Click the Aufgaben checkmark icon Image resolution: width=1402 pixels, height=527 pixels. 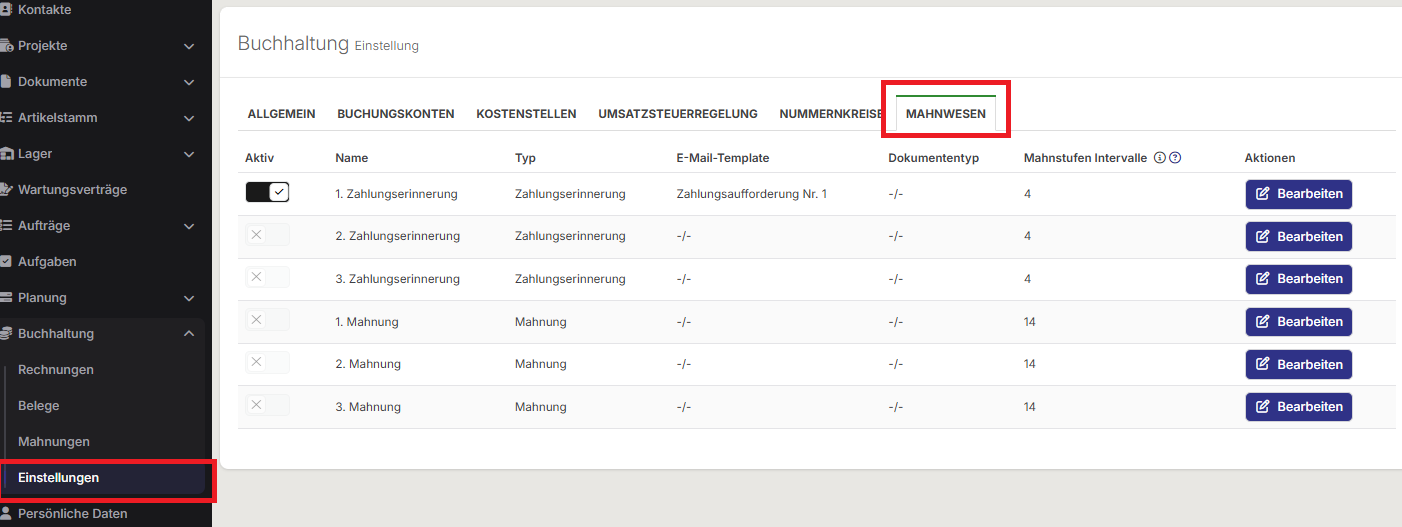click(6, 262)
